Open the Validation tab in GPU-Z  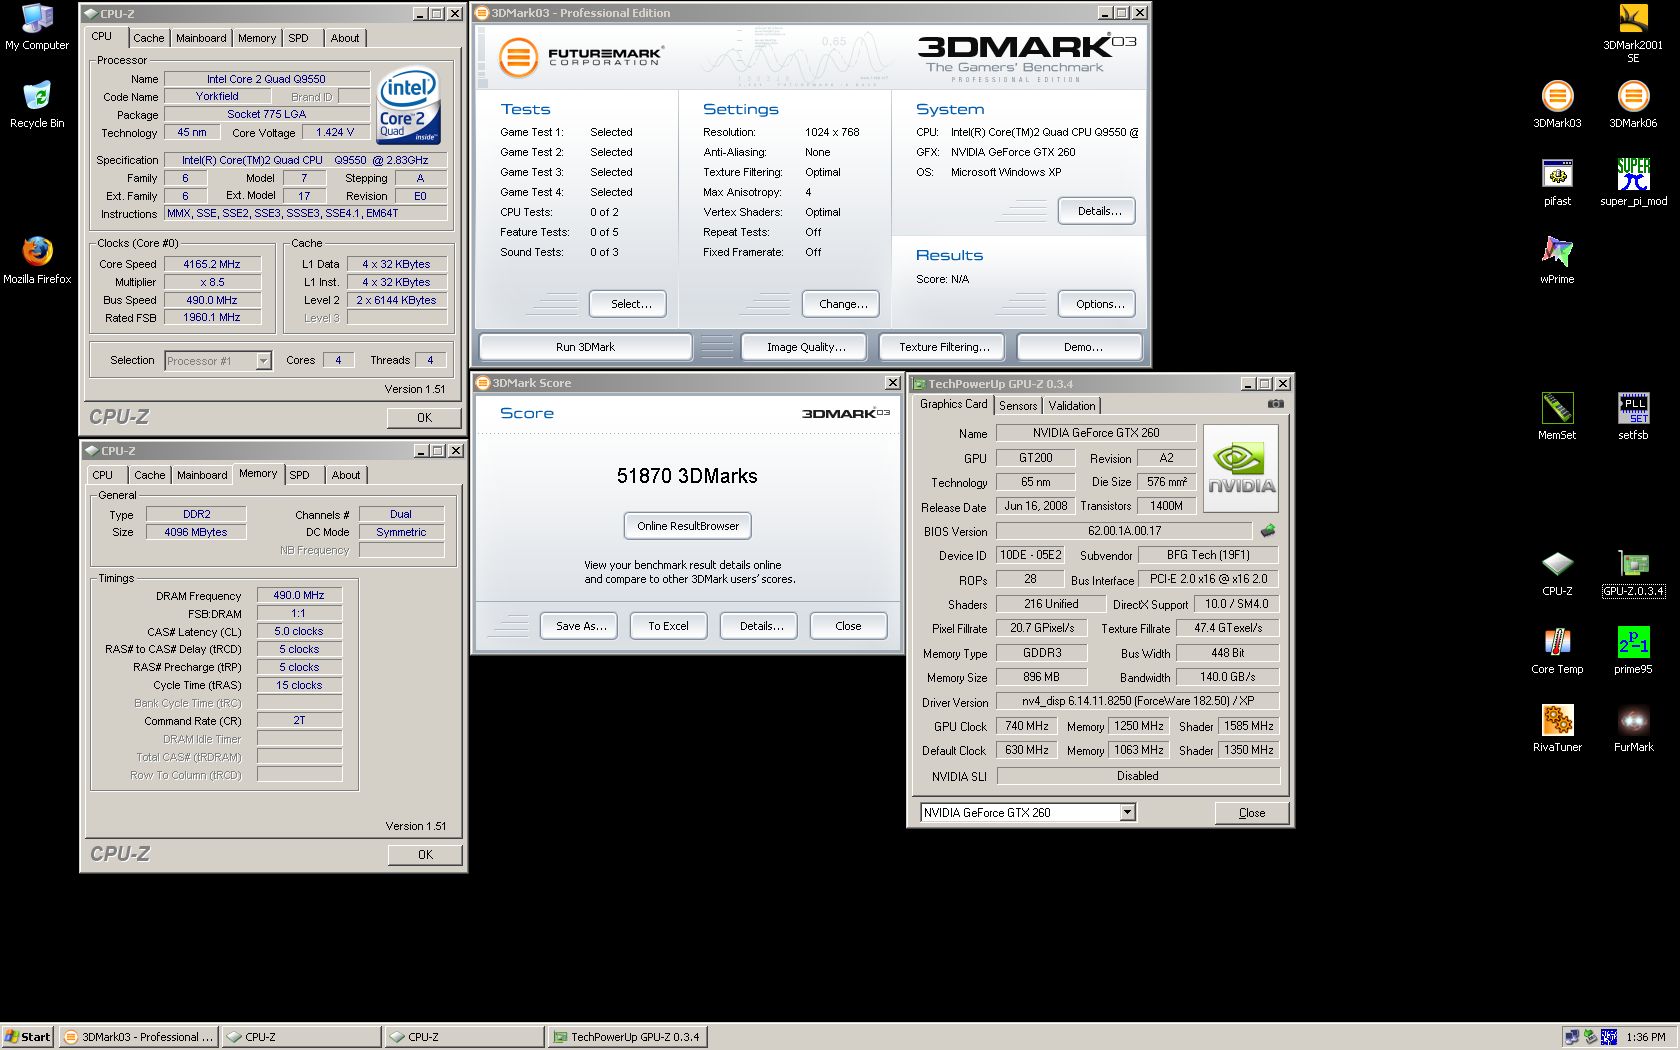pyautogui.click(x=1072, y=406)
